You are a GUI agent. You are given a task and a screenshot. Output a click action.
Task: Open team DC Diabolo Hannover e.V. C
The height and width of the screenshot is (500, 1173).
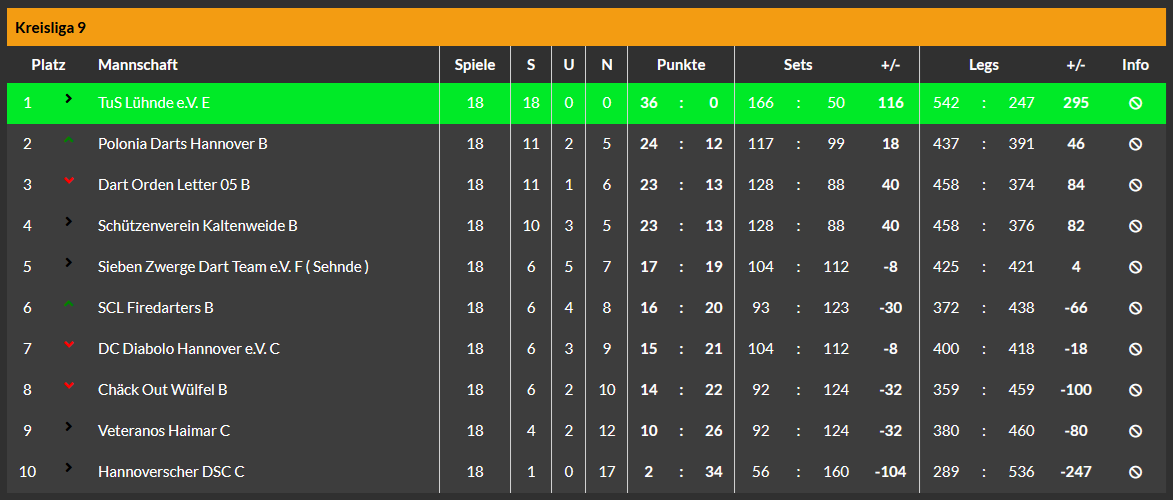pos(189,349)
